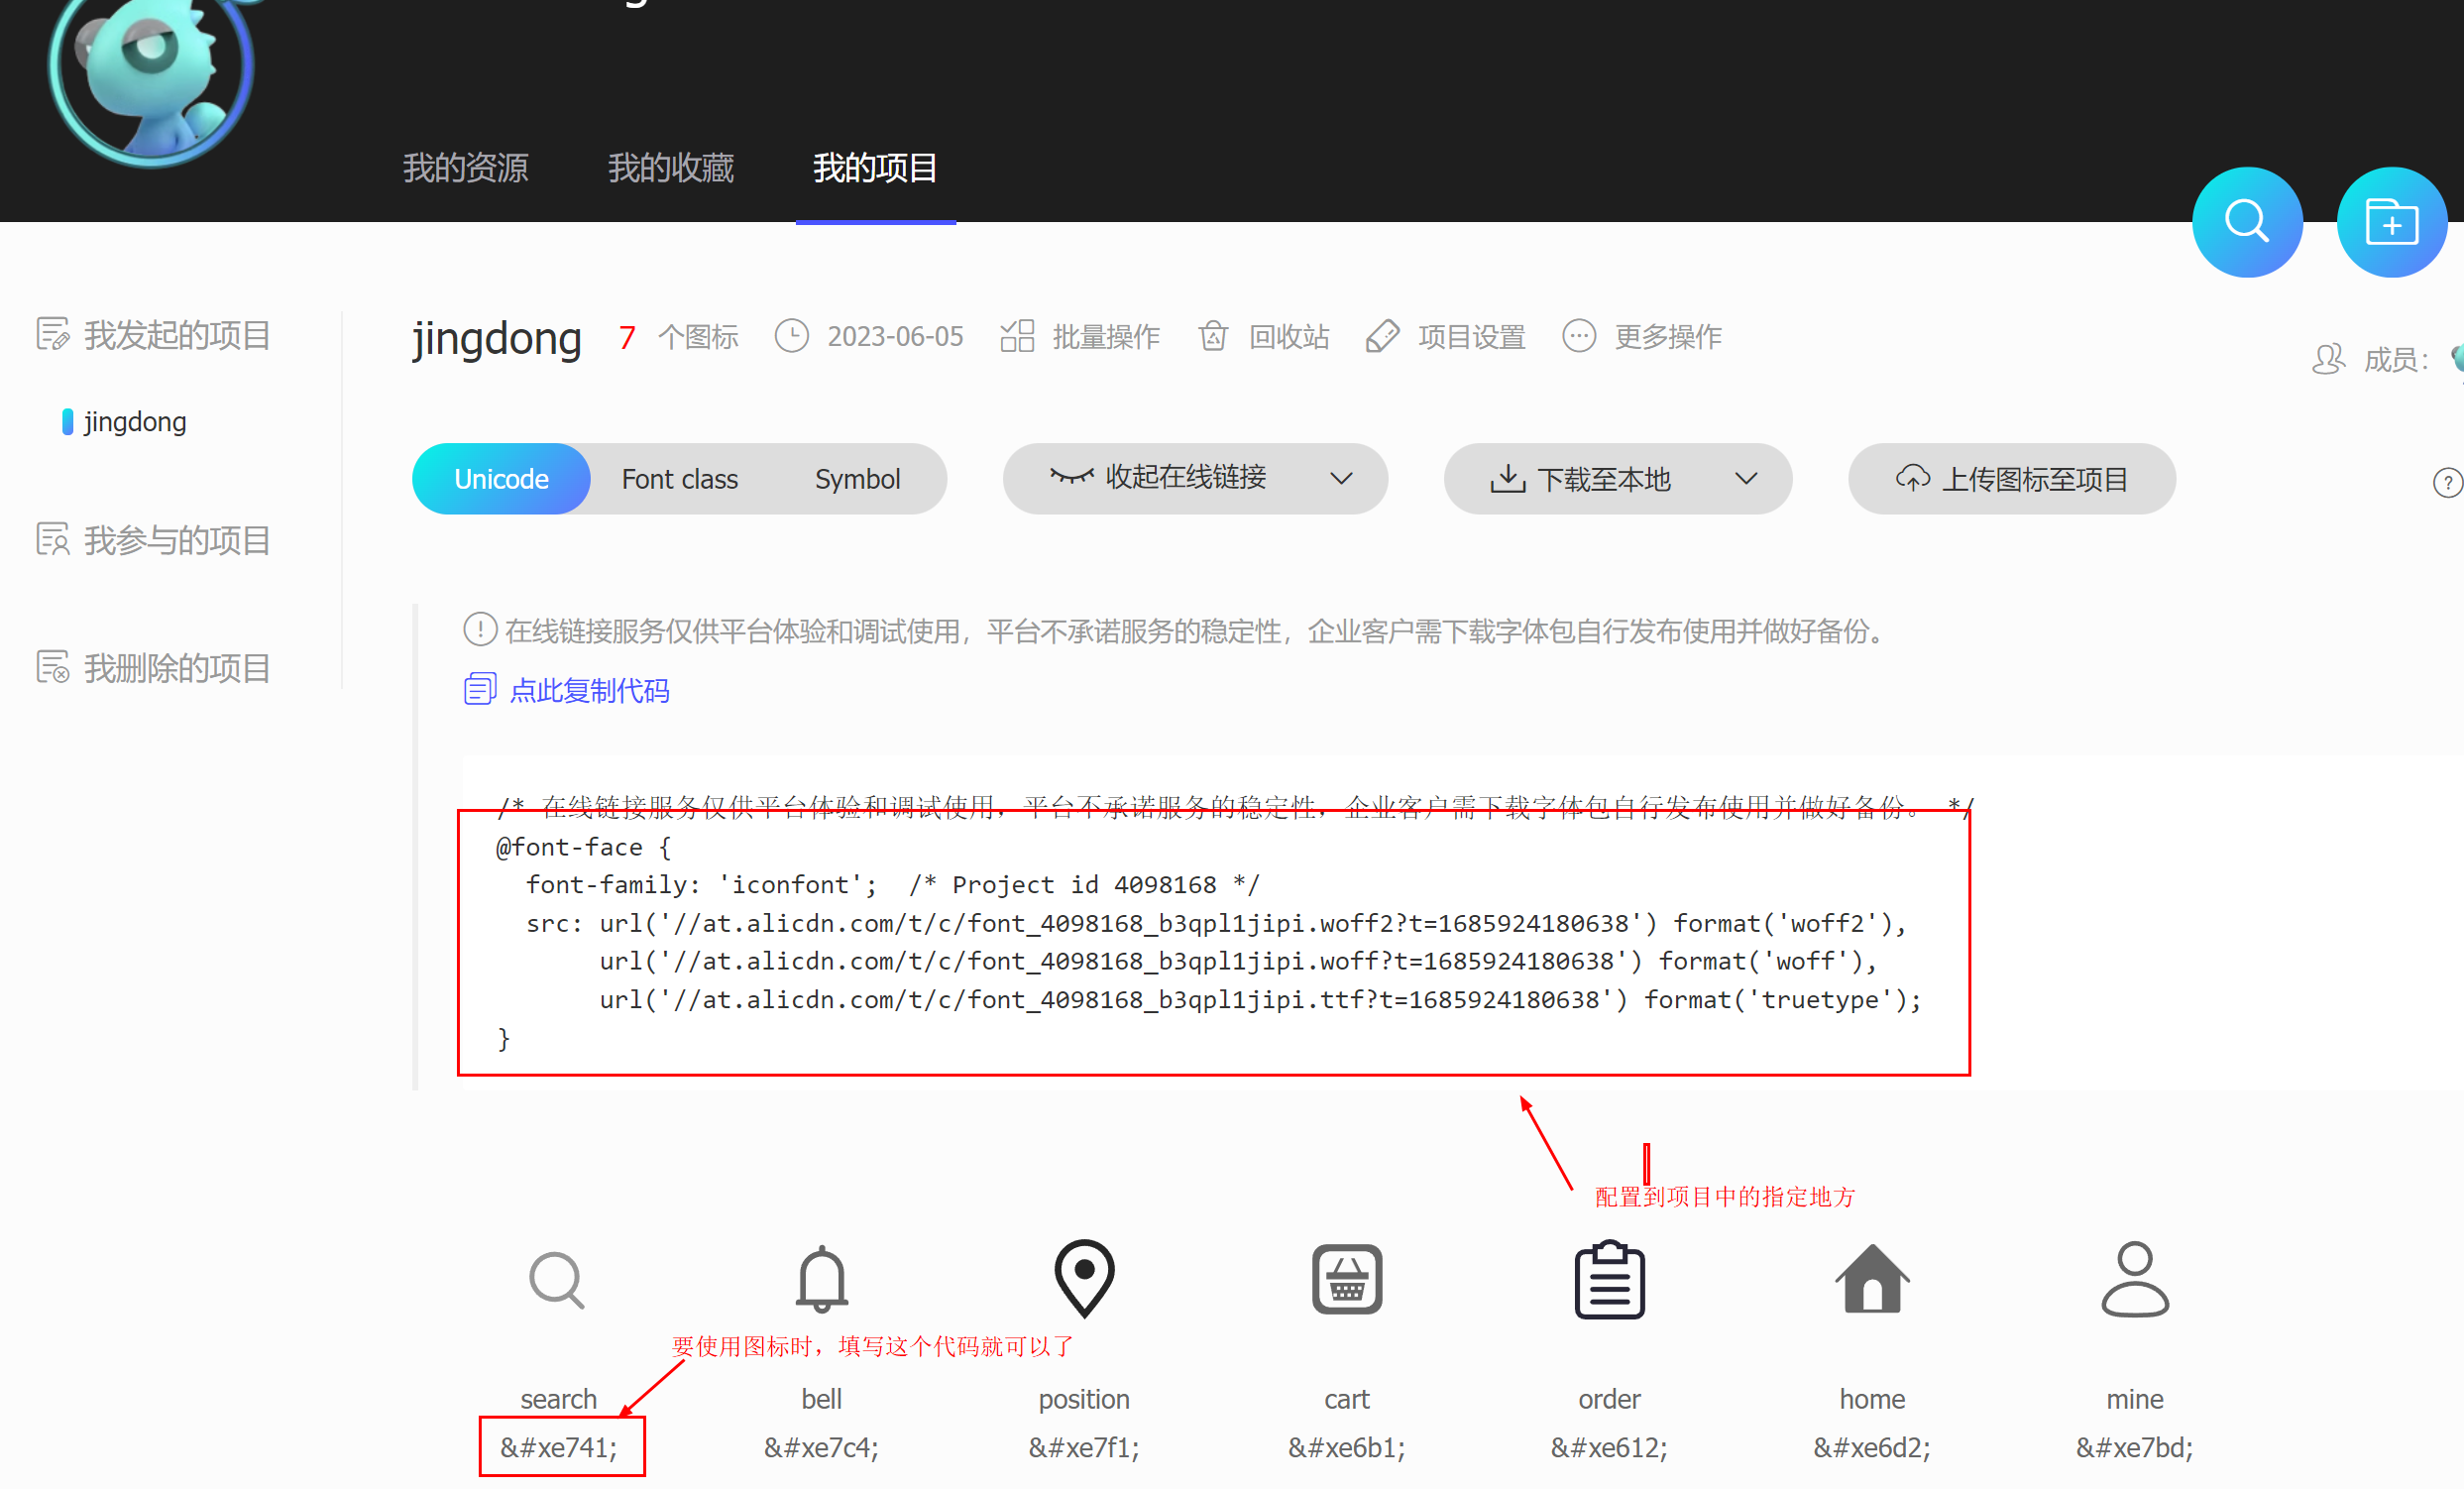Click 点此复制代码 link
This screenshot has width=2464, height=1489.
point(588,688)
